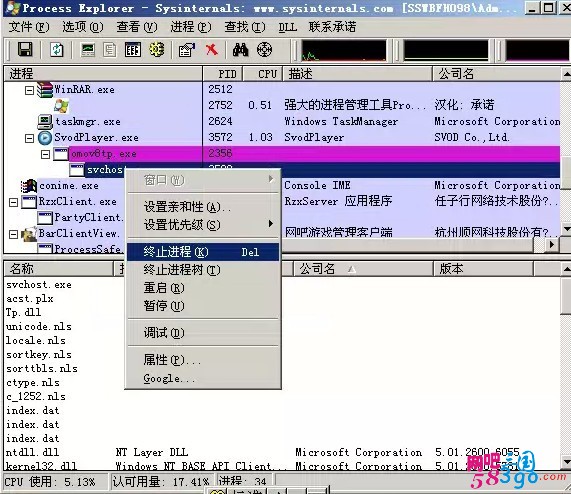Choose Google... from context menu
571x494 pixels.
204,378
